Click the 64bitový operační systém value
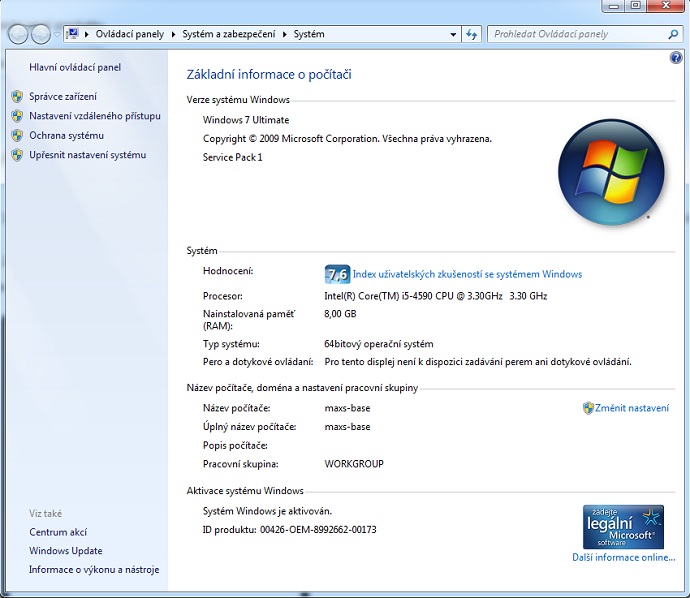 pos(379,344)
